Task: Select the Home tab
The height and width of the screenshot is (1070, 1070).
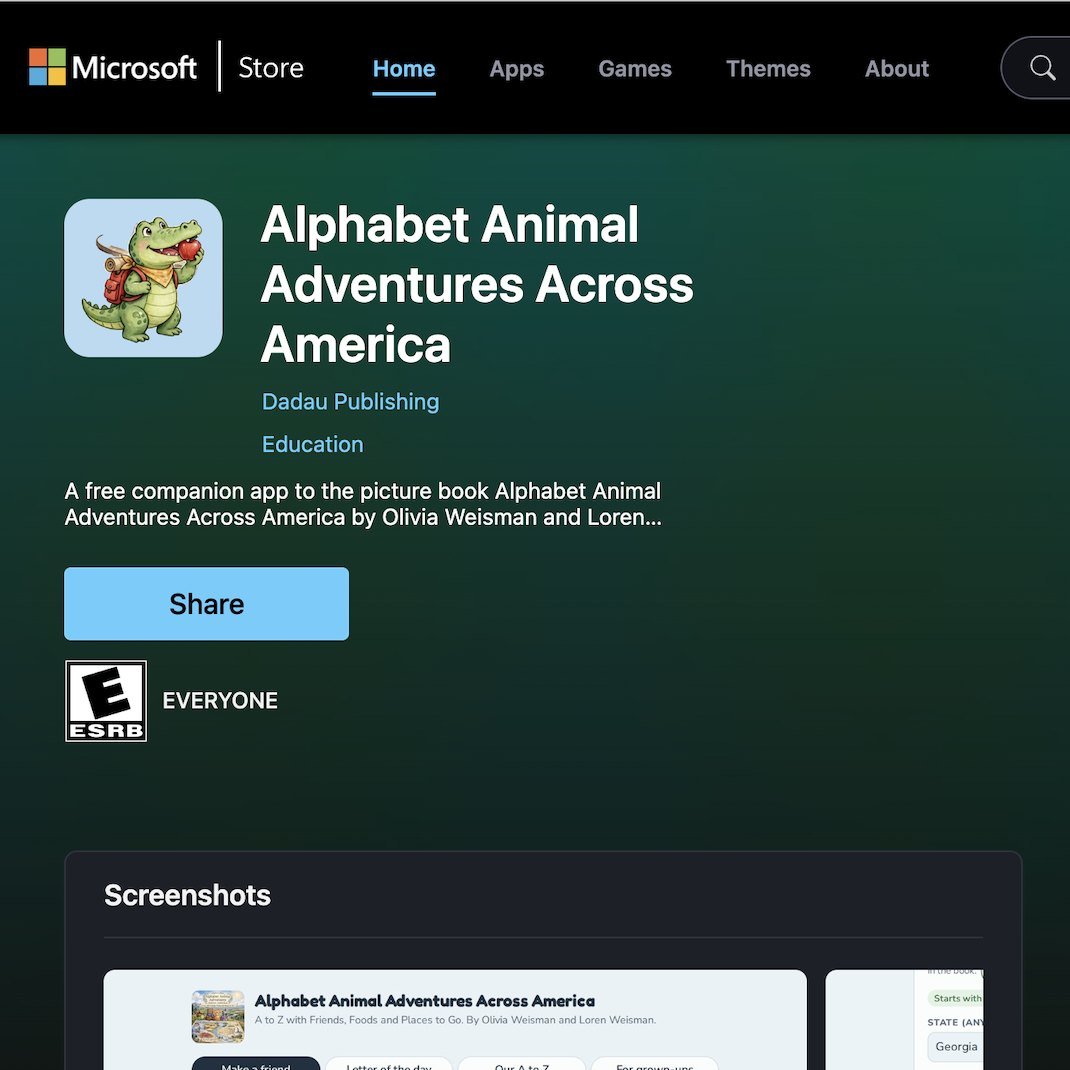Action: click(x=404, y=68)
